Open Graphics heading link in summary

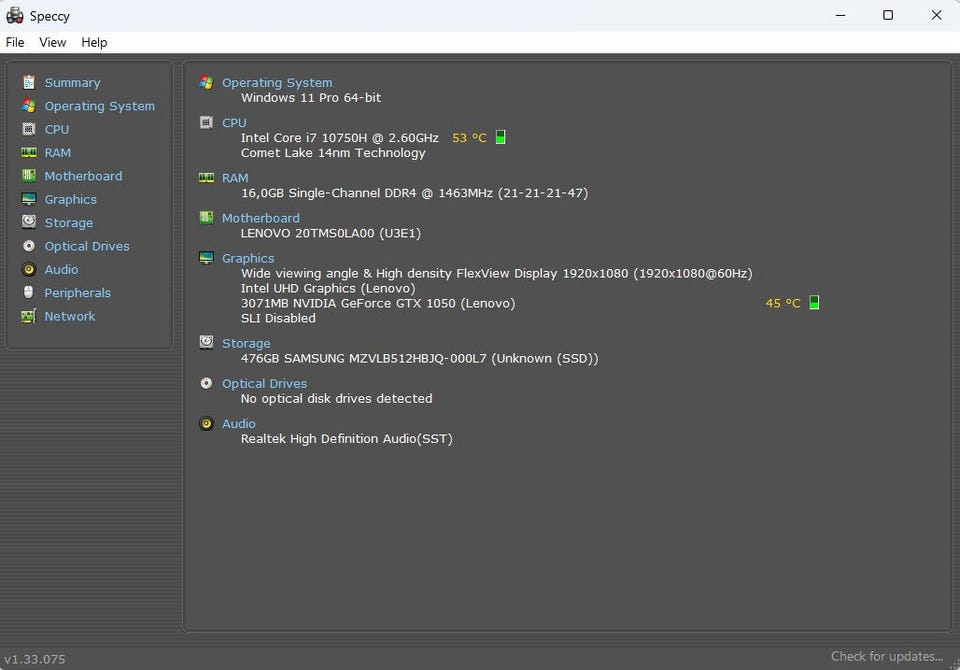point(248,258)
